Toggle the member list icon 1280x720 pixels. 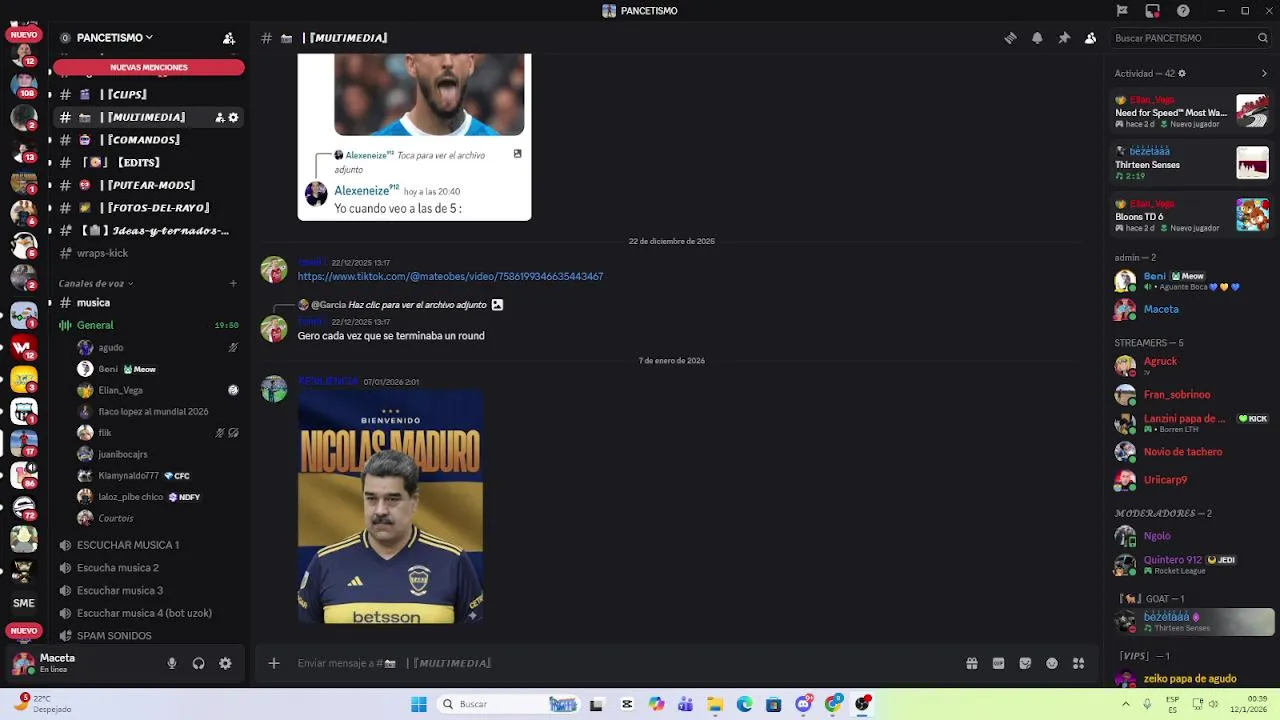[x=1090, y=38]
